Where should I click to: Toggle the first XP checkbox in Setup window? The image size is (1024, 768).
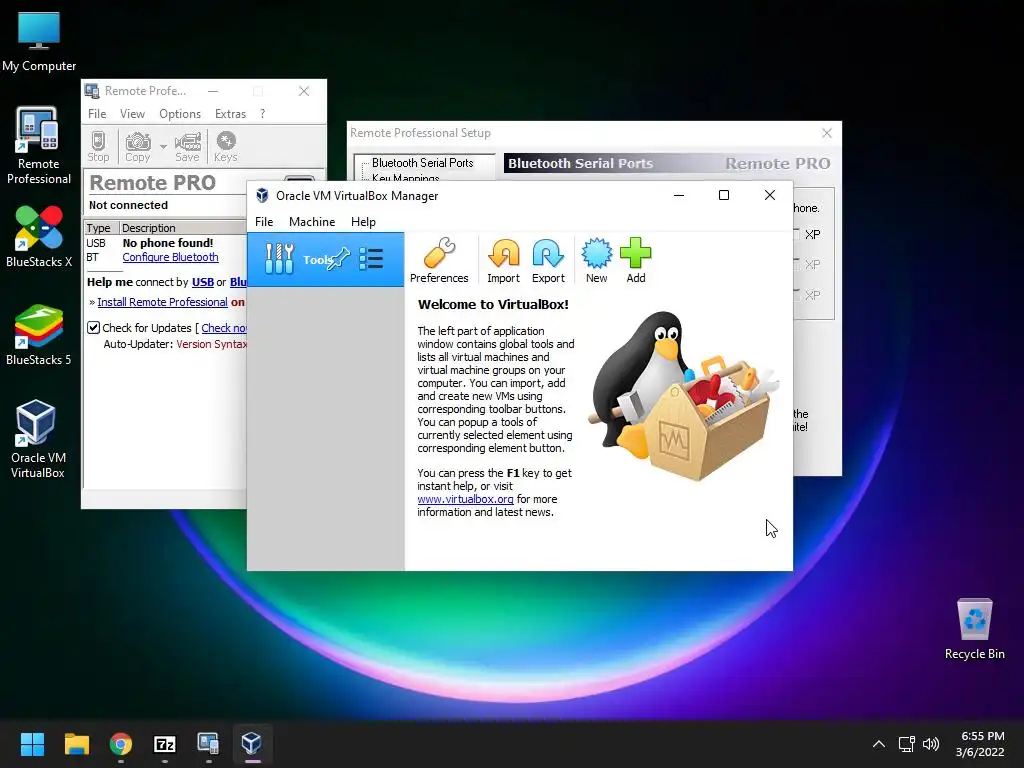coord(796,234)
